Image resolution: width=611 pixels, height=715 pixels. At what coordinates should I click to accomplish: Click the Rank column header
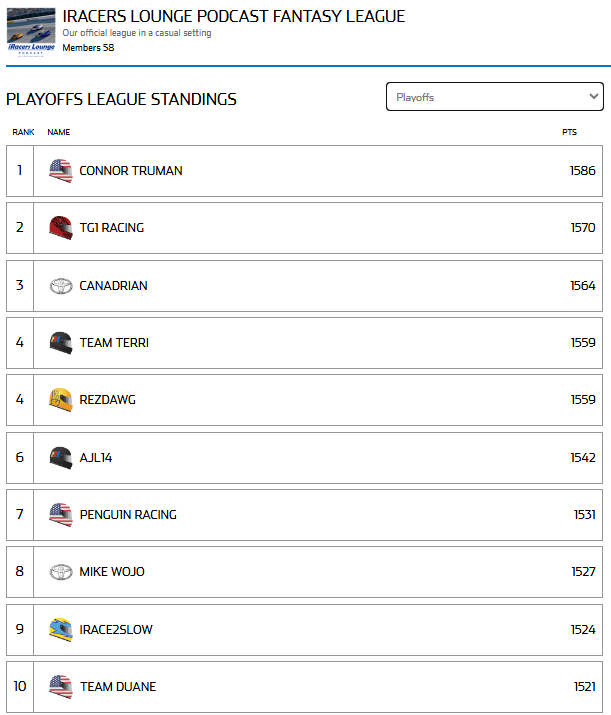click(23, 132)
